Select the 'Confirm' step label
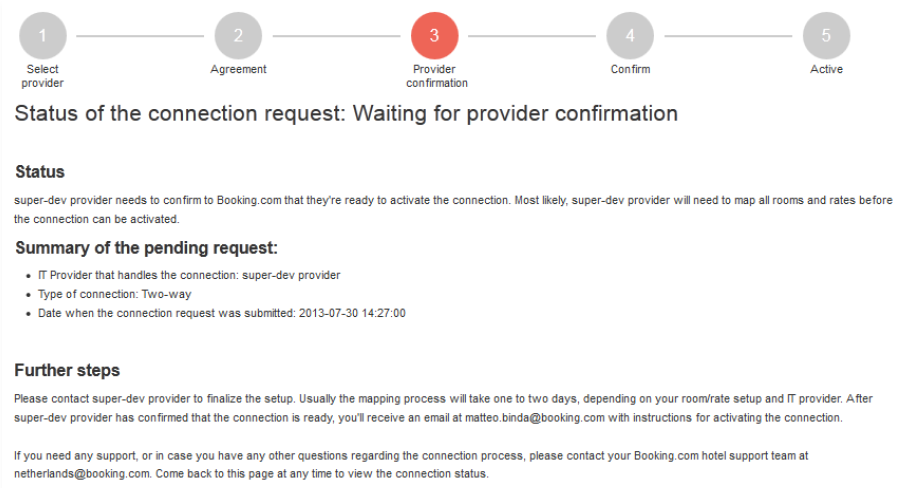 coord(630,70)
